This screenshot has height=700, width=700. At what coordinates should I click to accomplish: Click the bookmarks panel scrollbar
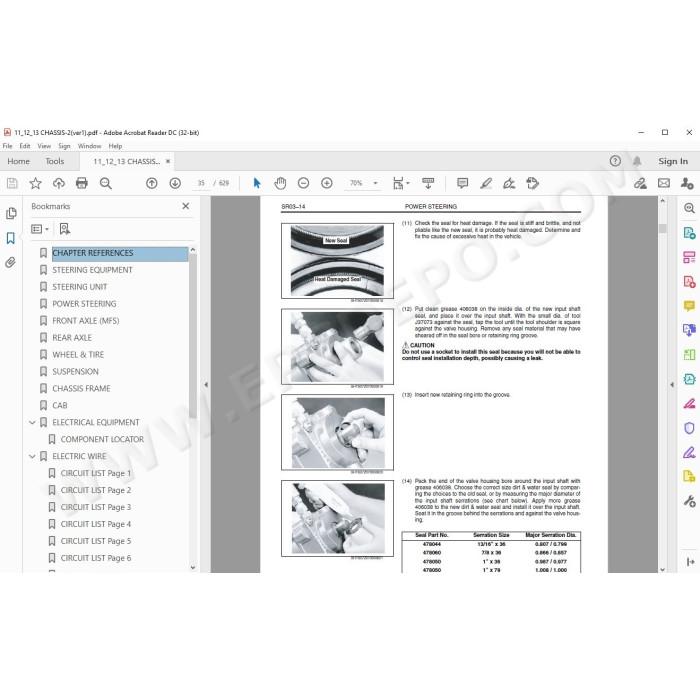coord(193,337)
